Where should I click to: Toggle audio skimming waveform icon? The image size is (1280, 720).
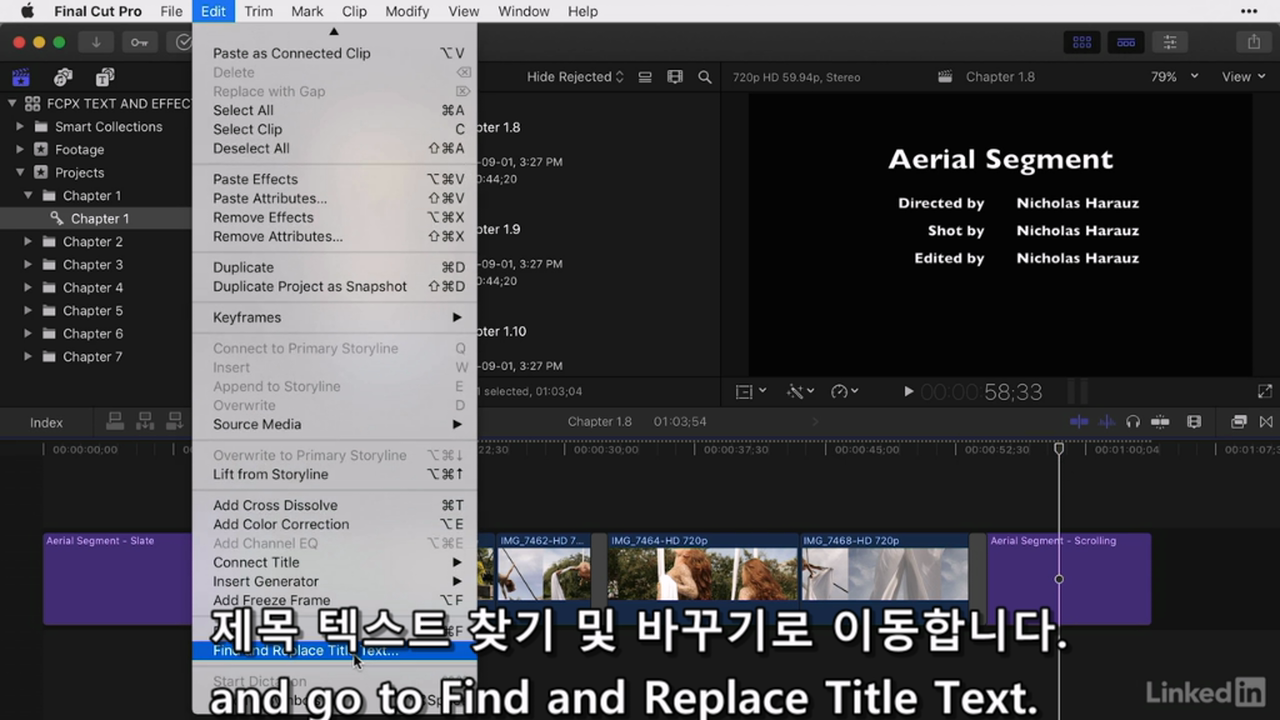point(1107,422)
